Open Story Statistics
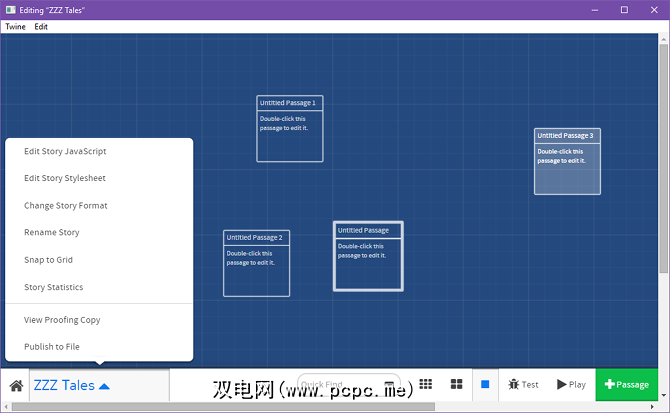The image size is (670, 413). click(53, 287)
